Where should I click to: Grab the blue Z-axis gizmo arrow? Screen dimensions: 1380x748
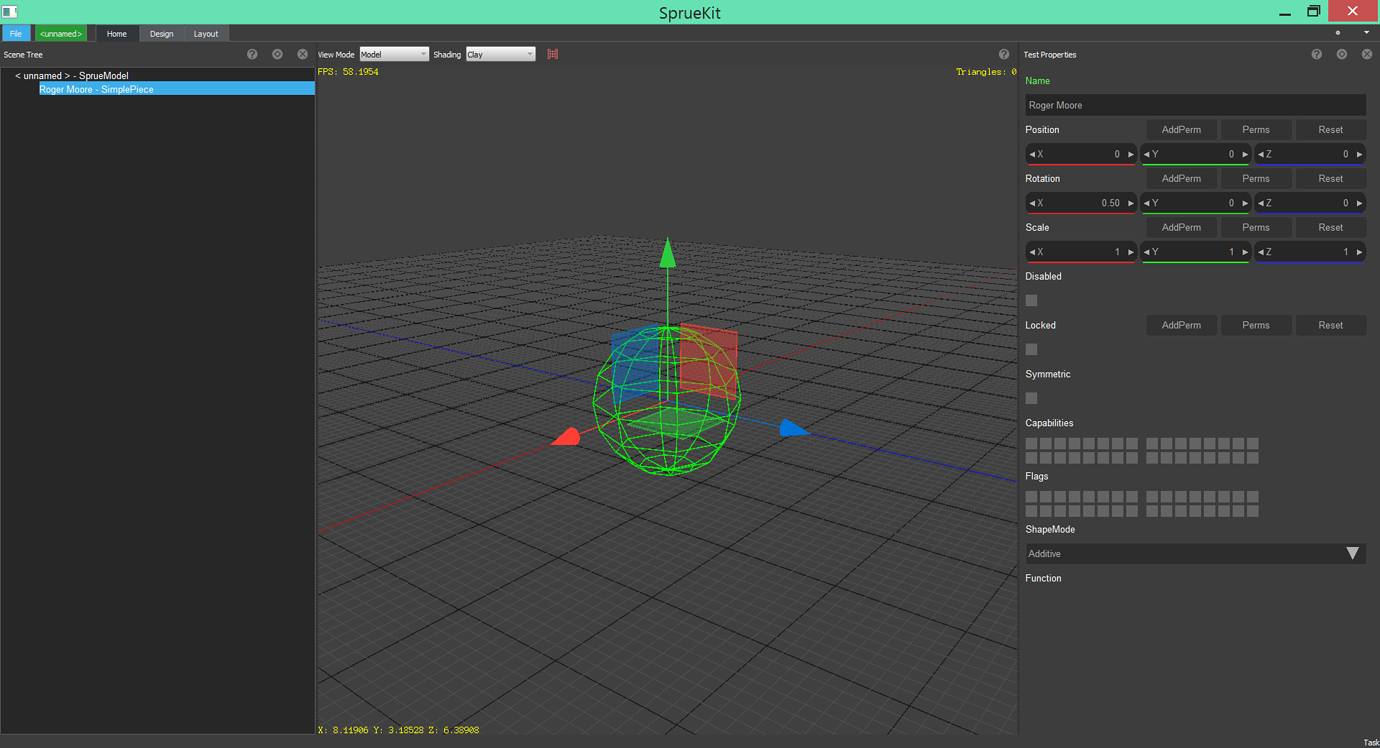pyautogui.click(x=793, y=428)
